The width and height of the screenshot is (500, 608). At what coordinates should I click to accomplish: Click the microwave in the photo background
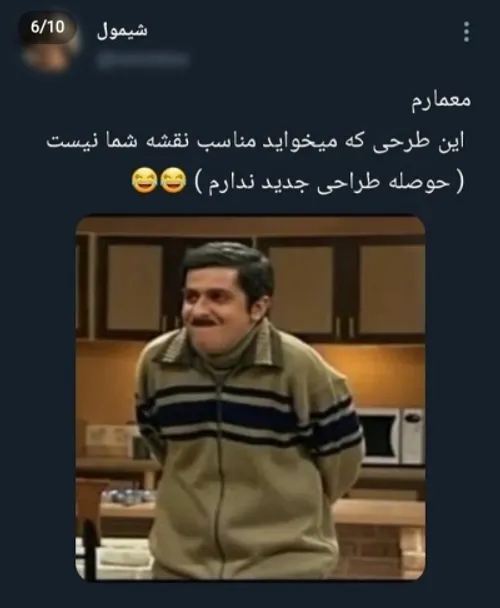pyautogui.click(x=392, y=436)
